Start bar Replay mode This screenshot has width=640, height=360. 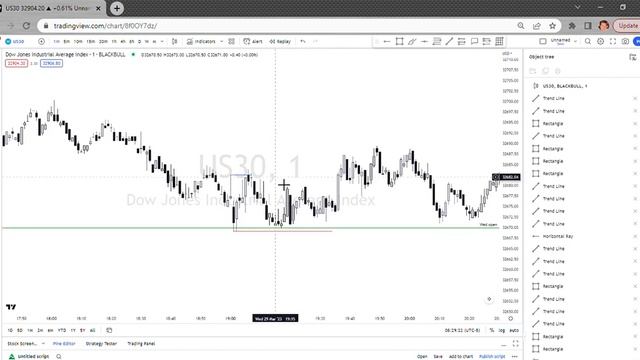[x=280, y=42]
